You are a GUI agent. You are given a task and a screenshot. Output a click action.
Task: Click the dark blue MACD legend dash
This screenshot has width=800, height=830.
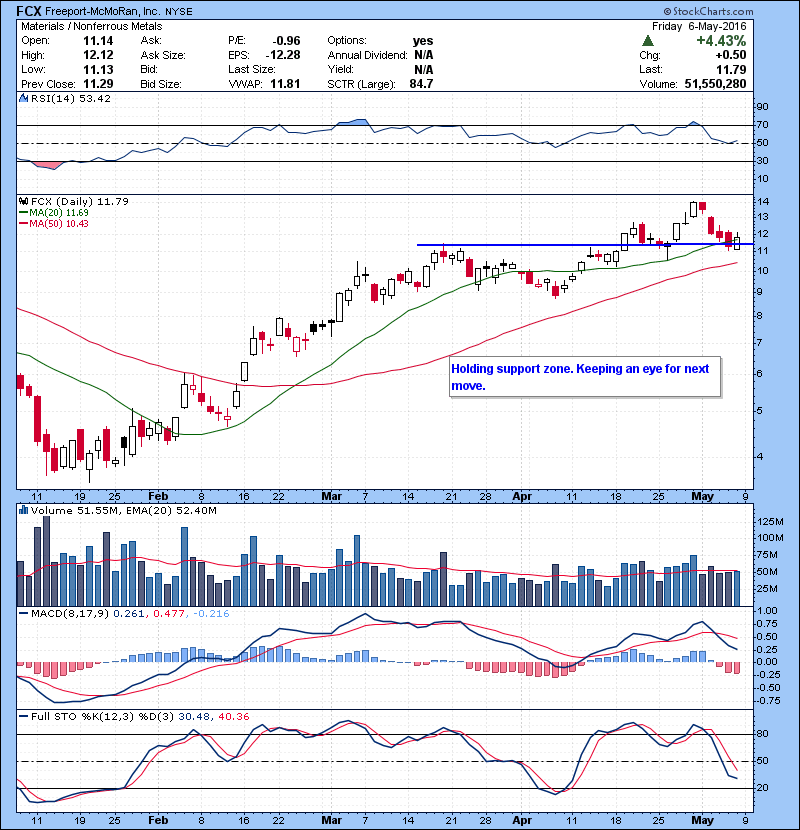tap(23, 613)
